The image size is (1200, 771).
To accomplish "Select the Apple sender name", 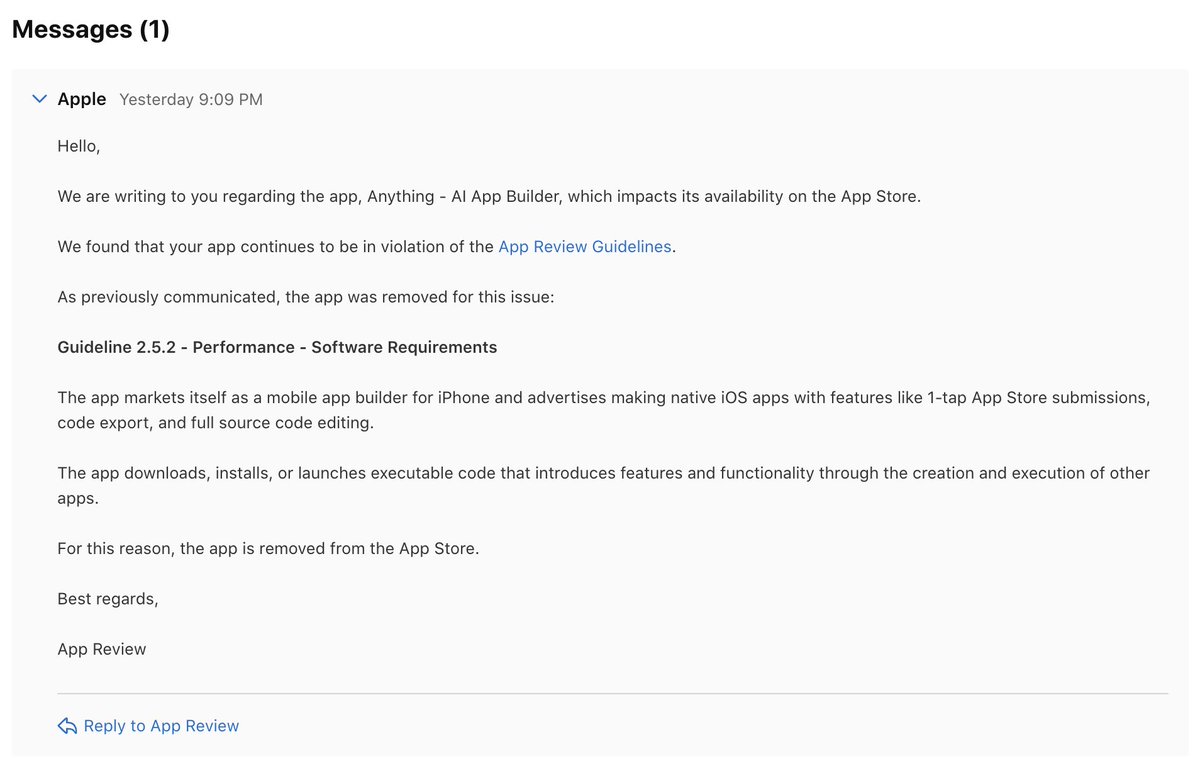I will (81, 98).
